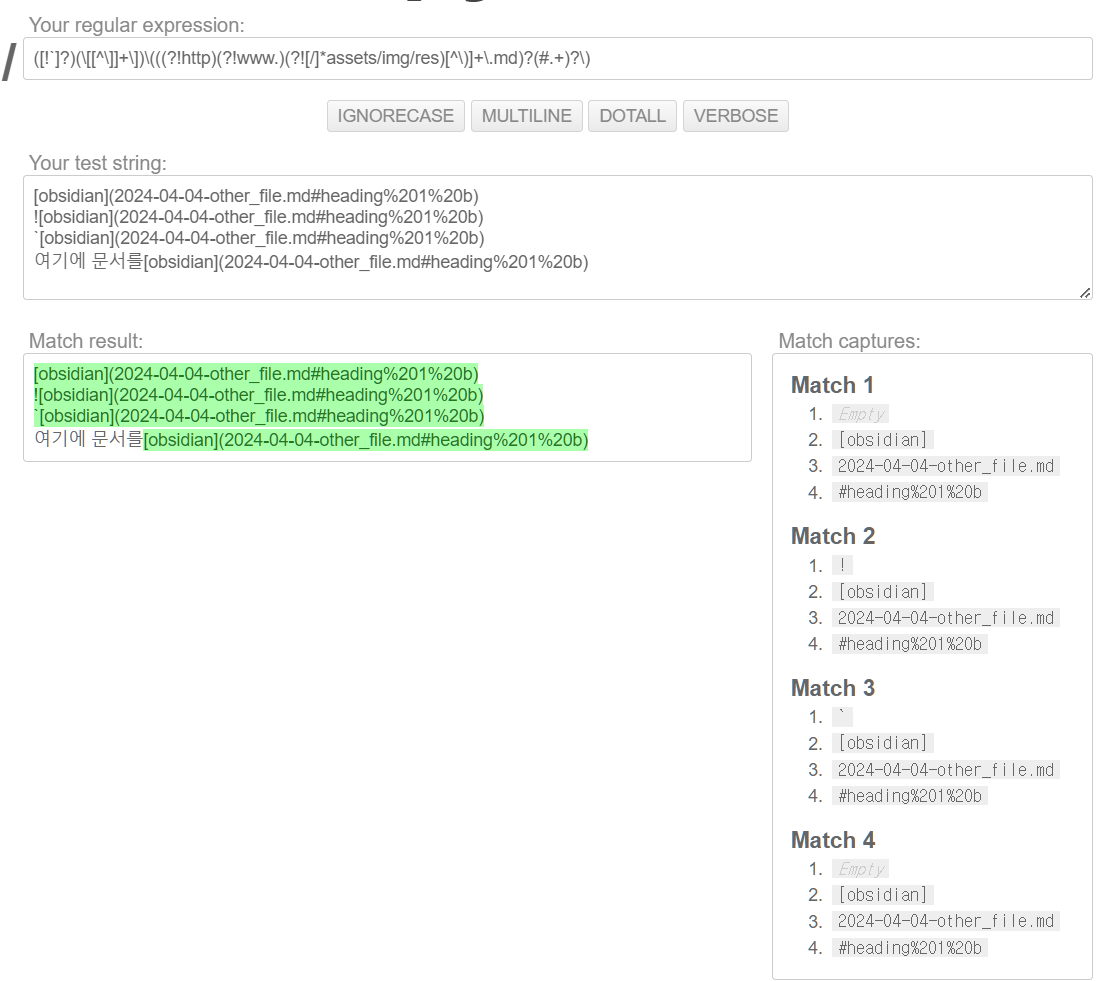The width and height of the screenshot is (1099, 981).
Task: Click the test string line starting with backtick
Action: [259, 238]
